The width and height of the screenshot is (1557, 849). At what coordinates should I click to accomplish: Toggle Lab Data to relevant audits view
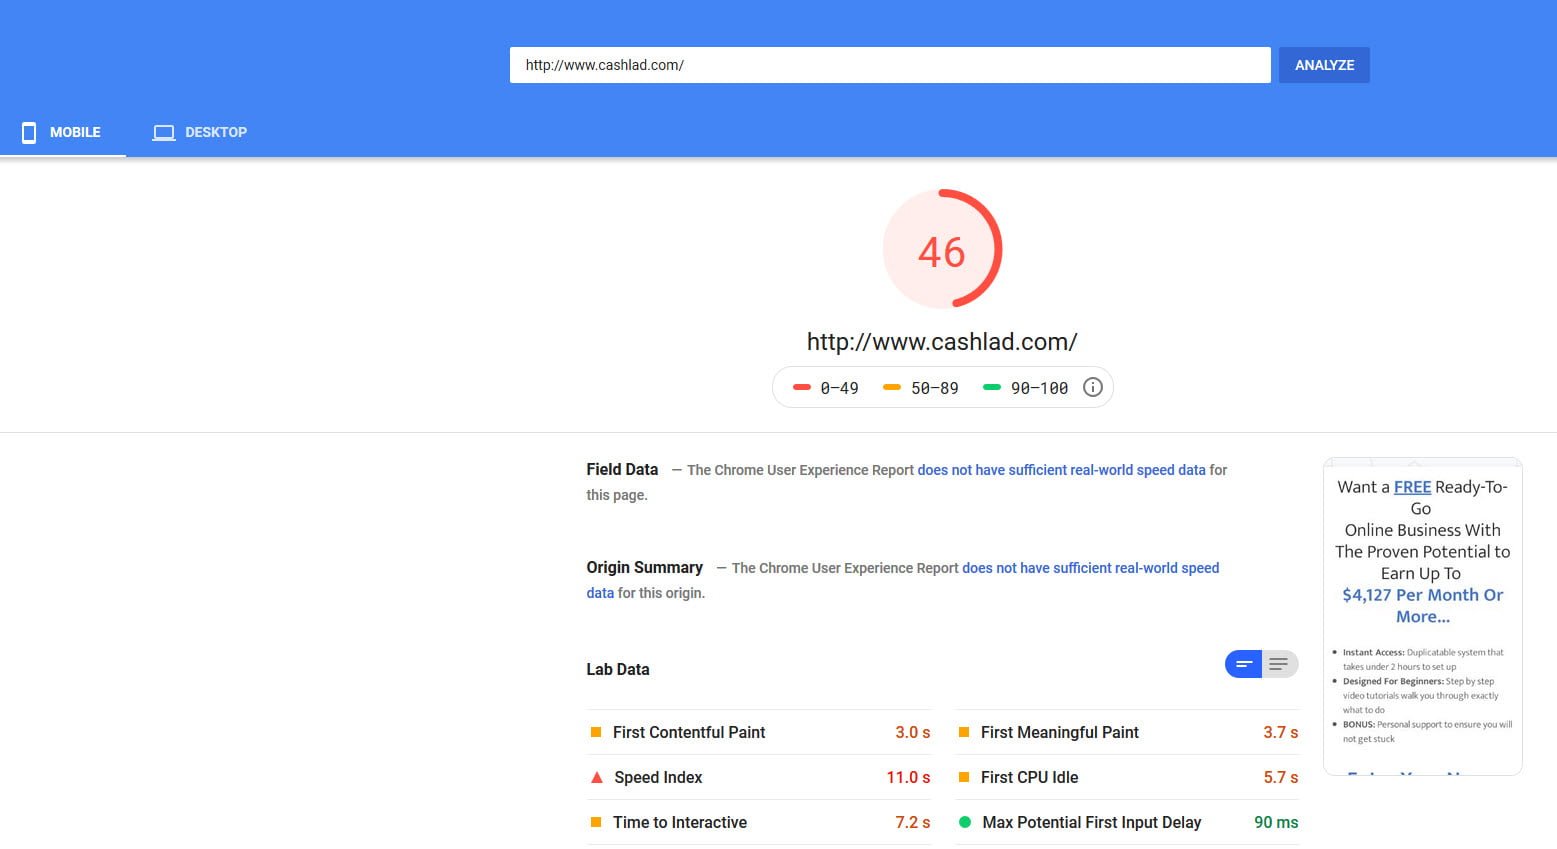click(1279, 663)
